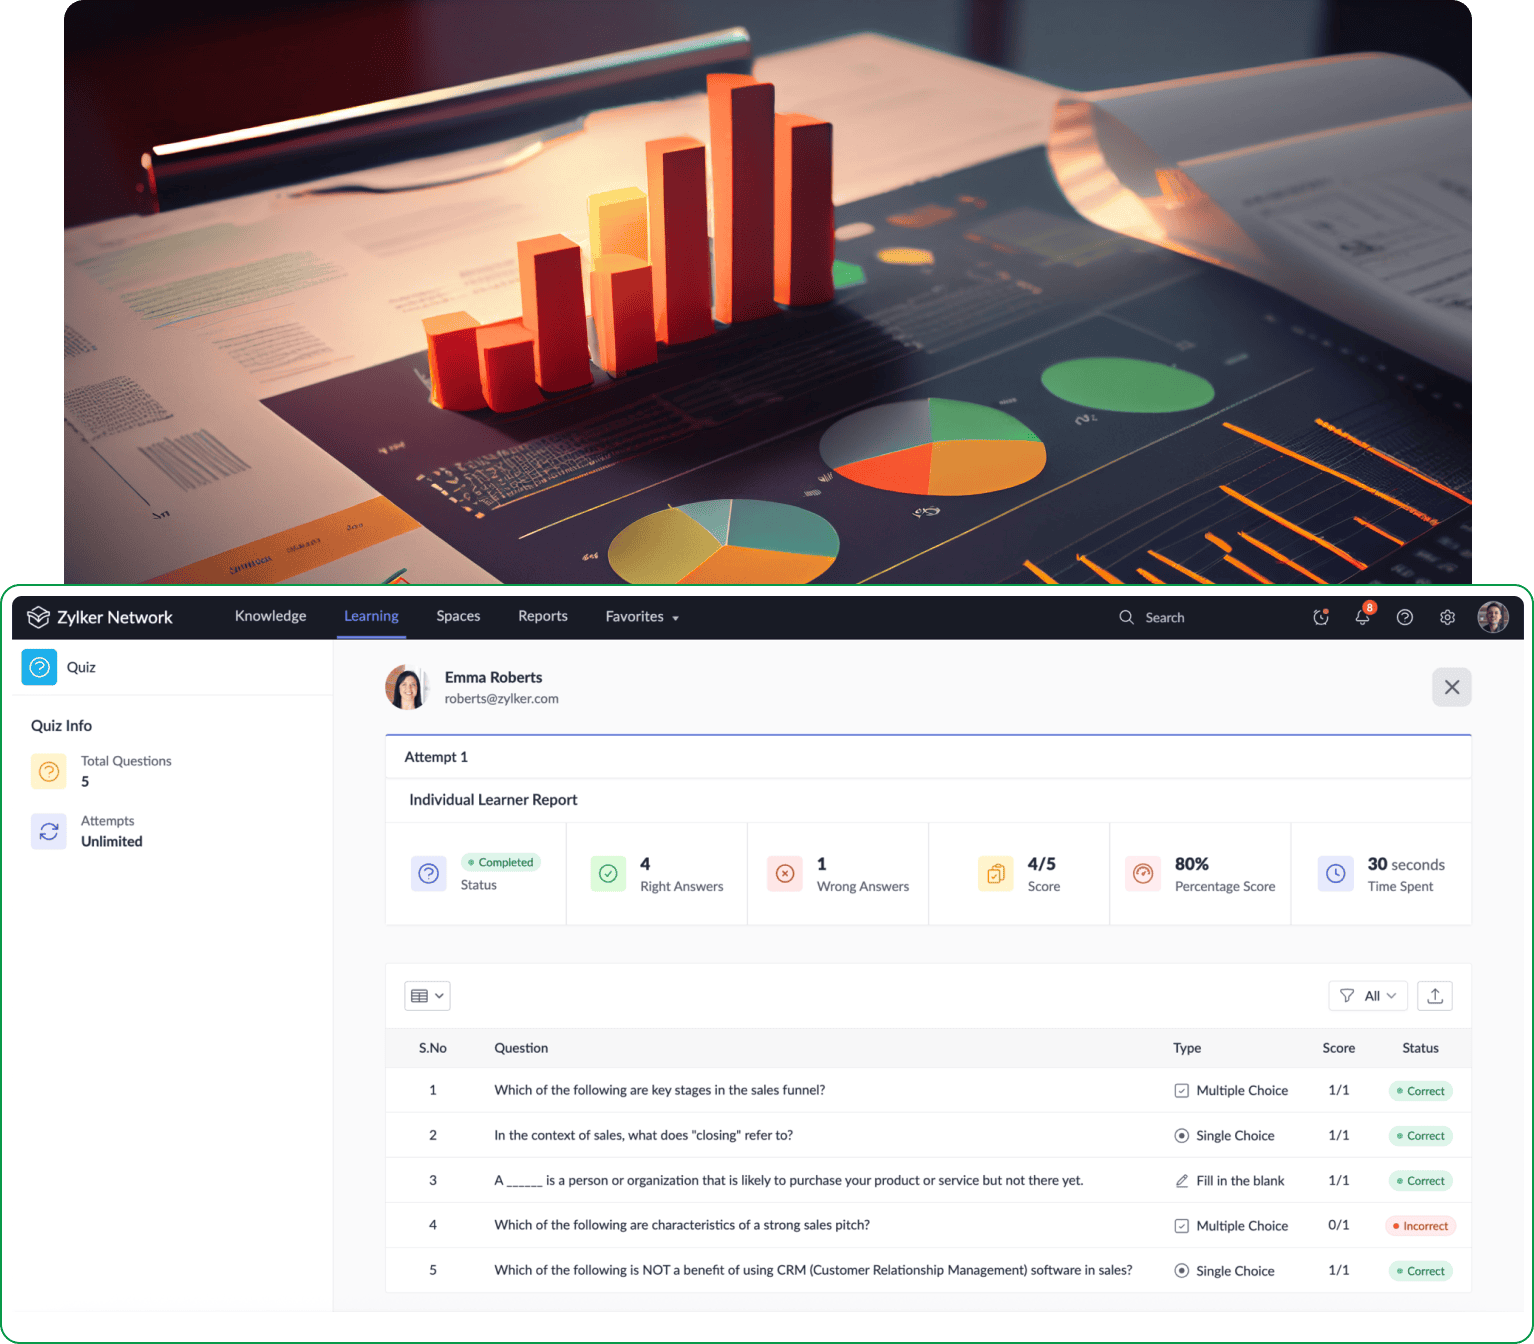This screenshot has width=1534, height=1344.
Task: Open the Quiz icon in the sidebar
Action: coord(39,667)
